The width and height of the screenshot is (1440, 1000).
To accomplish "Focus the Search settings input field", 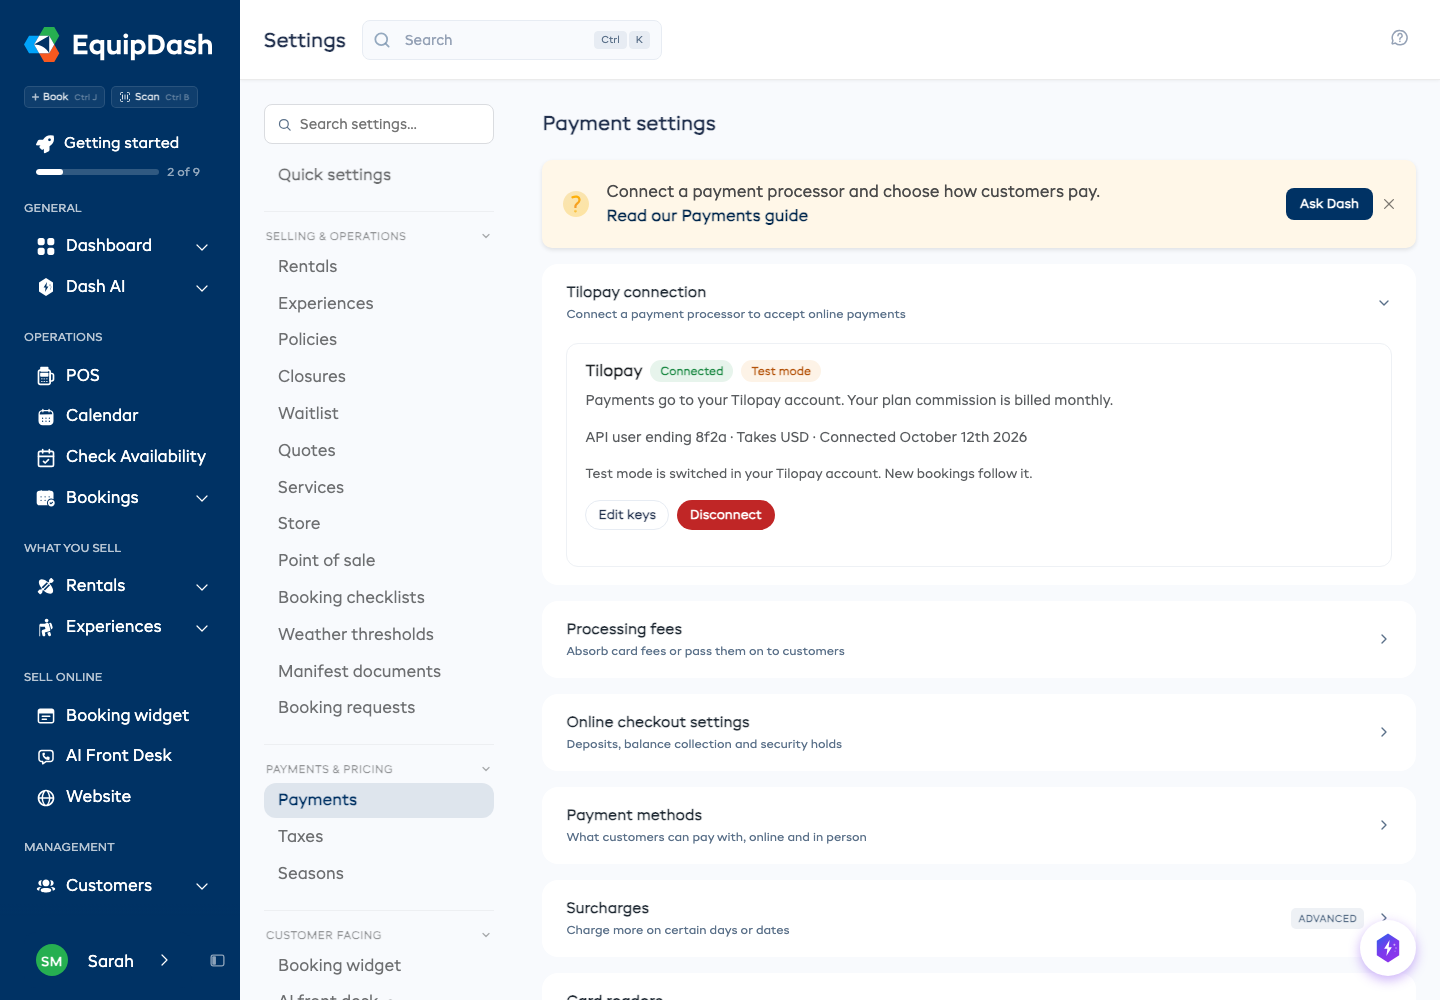I will coord(379,124).
